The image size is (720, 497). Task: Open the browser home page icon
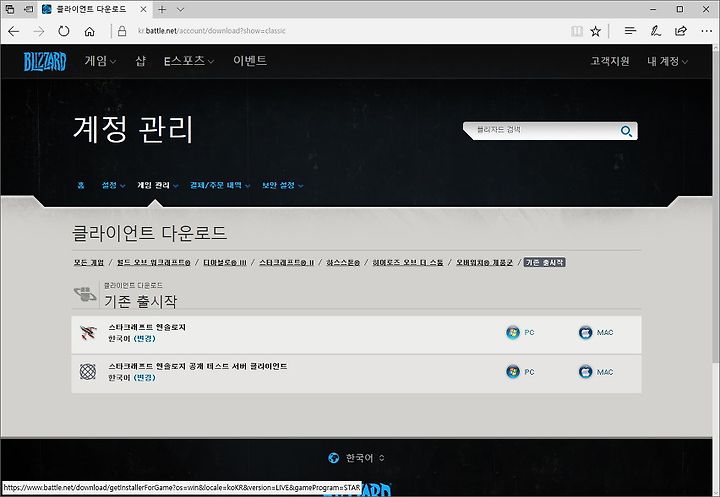click(x=90, y=31)
